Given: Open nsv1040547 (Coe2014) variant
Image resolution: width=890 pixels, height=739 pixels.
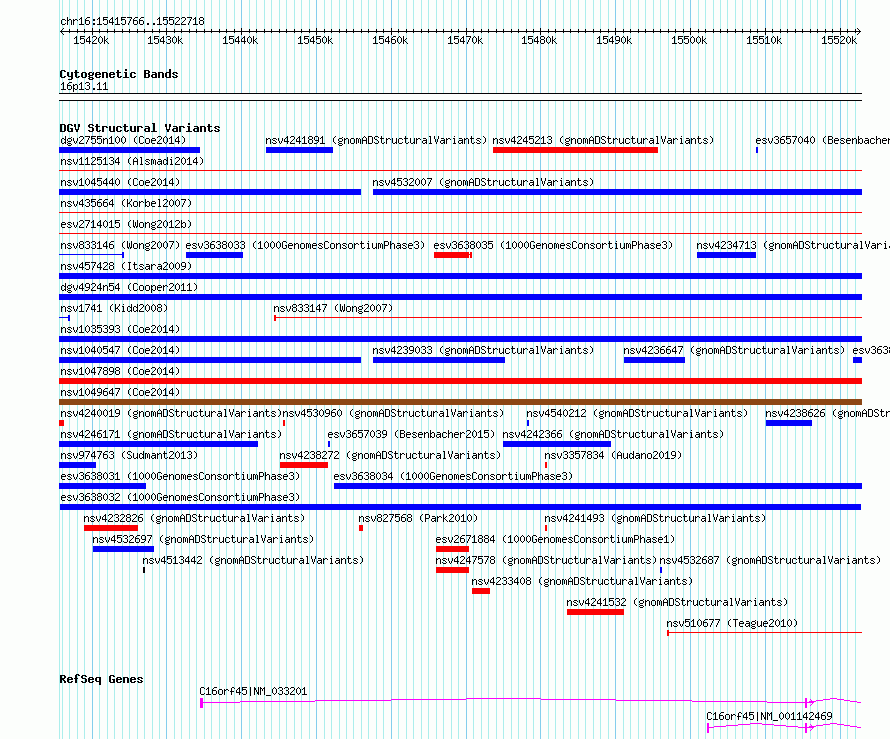Looking at the screenshot, I should click(x=120, y=350).
